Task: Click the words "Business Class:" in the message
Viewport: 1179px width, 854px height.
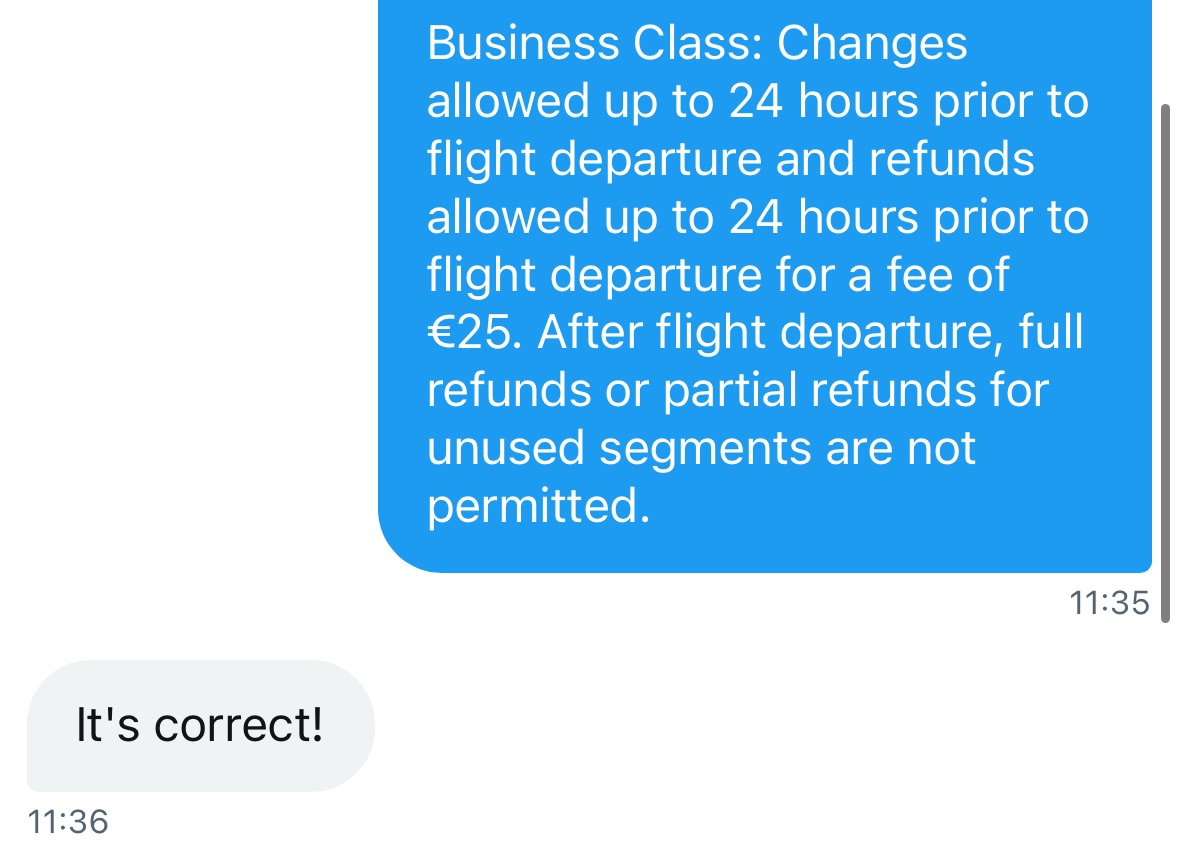Action: tap(595, 44)
